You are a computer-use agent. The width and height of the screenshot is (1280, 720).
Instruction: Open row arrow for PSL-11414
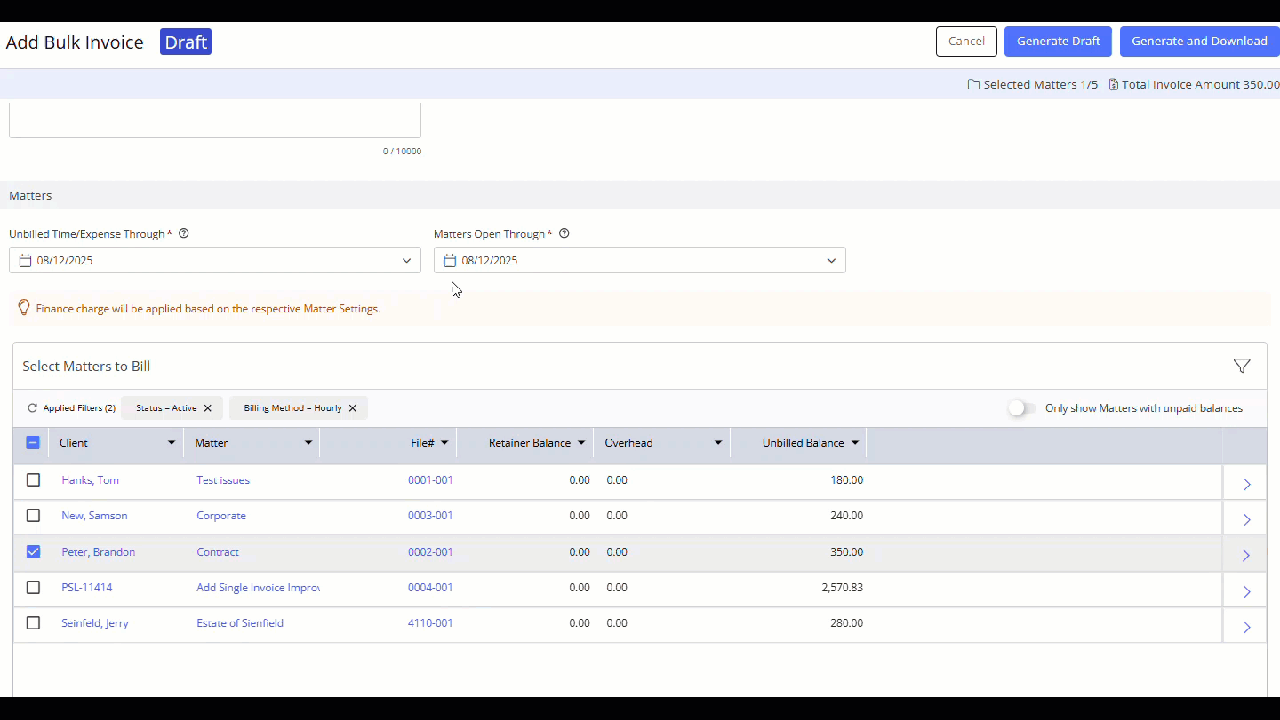1246,591
